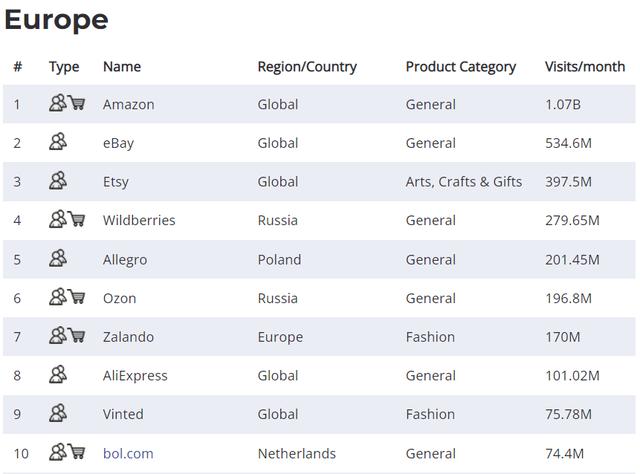The image size is (640, 474).
Task: Click the Name column header
Action: point(122,67)
